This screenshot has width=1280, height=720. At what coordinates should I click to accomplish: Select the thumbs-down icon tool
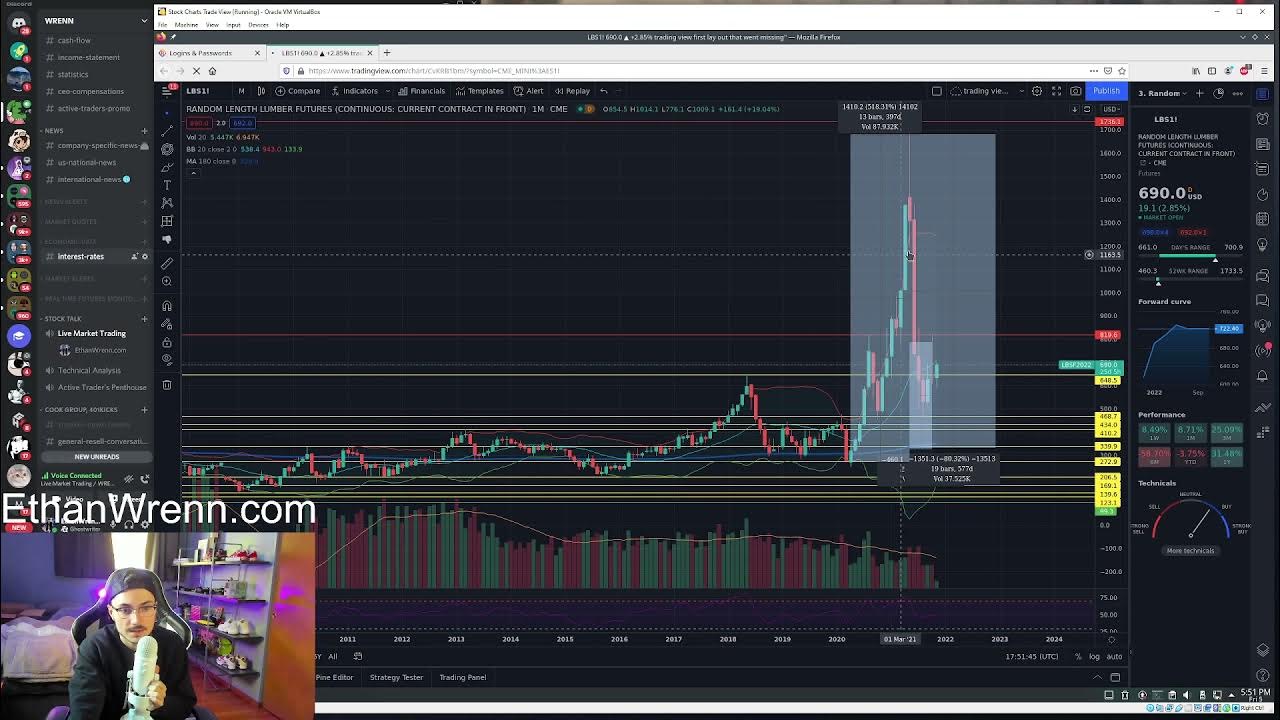167,239
